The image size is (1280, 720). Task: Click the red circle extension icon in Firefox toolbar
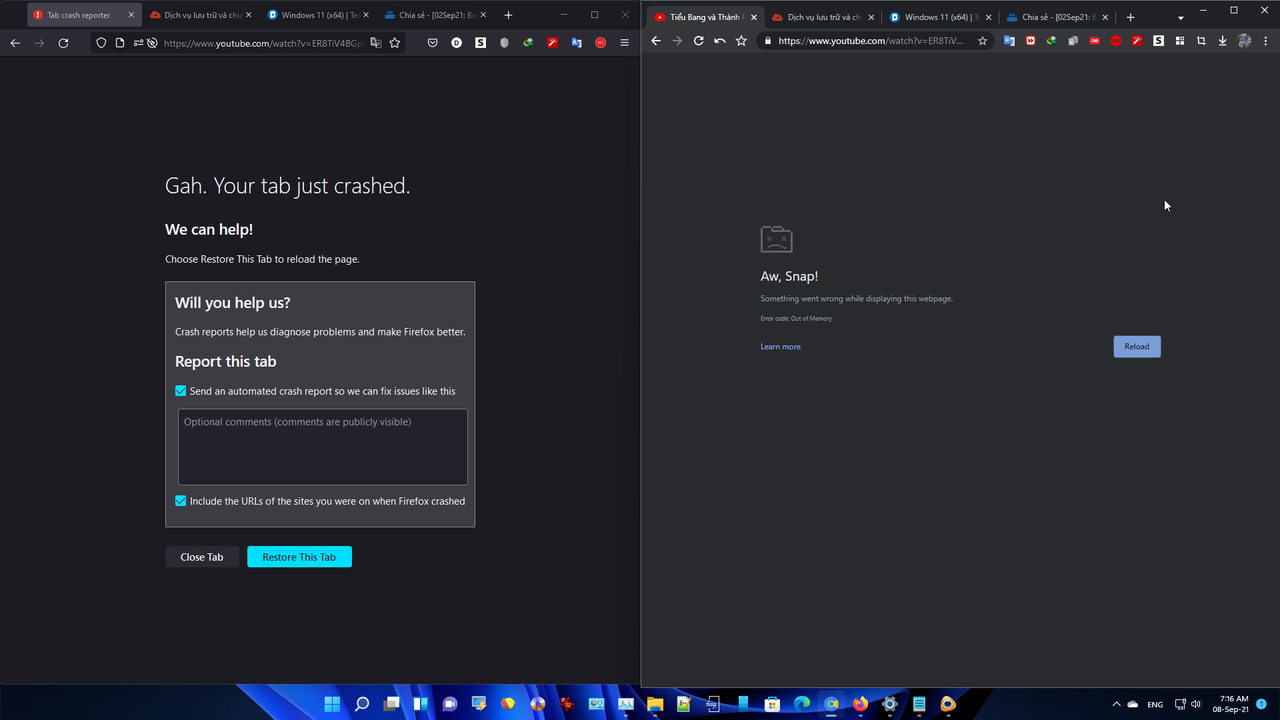click(600, 43)
